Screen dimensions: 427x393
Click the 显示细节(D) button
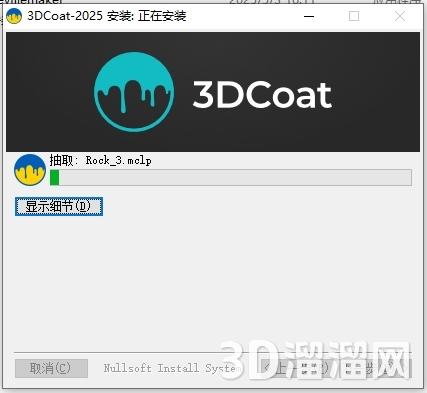click(x=59, y=206)
